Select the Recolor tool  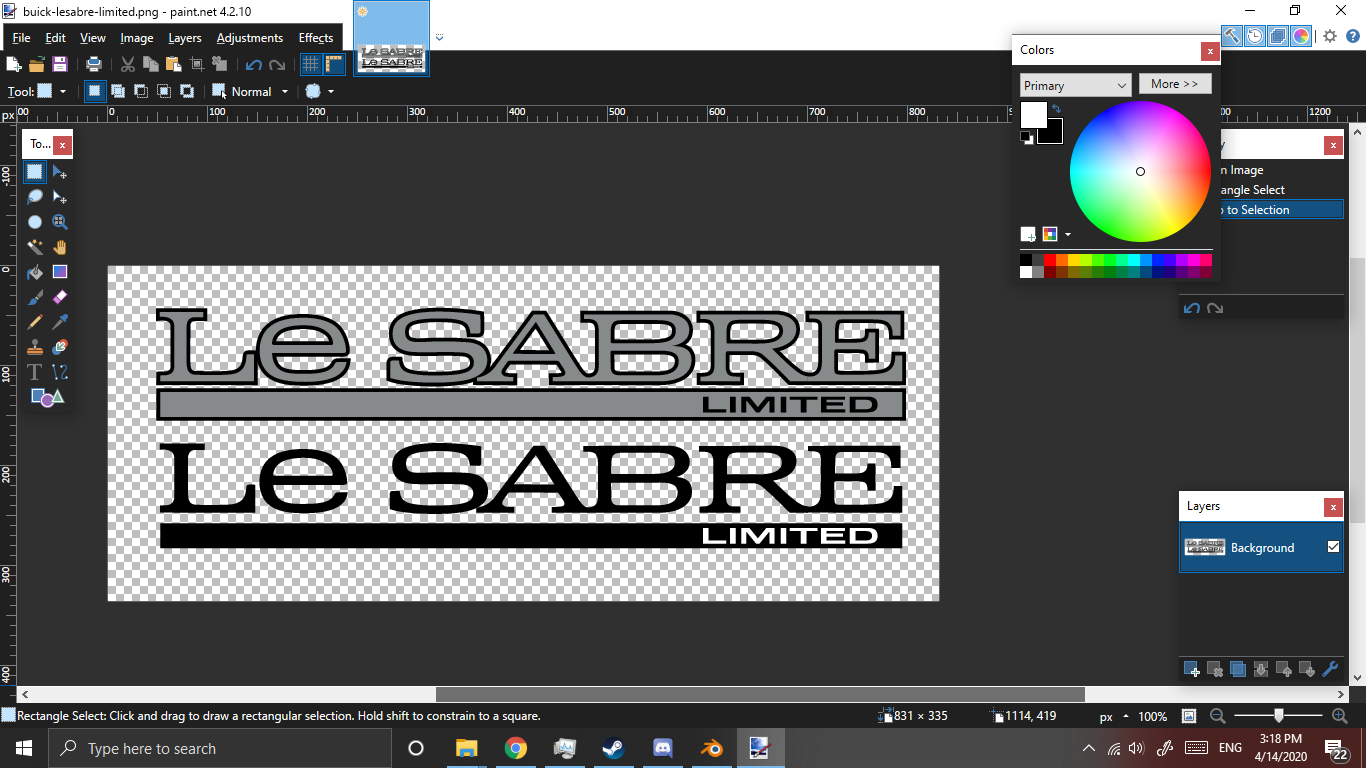point(60,347)
